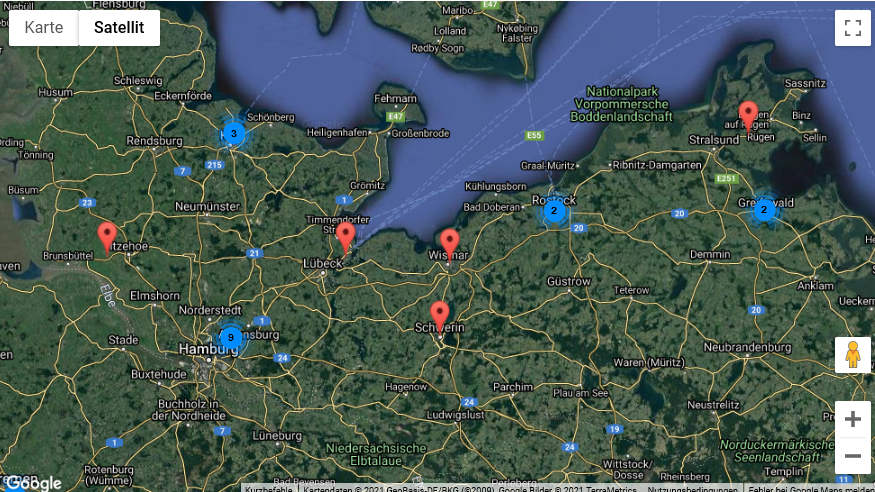The height and width of the screenshot is (492, 875).
Task: Click the Street View pegman icon
Action: point(852,355)
